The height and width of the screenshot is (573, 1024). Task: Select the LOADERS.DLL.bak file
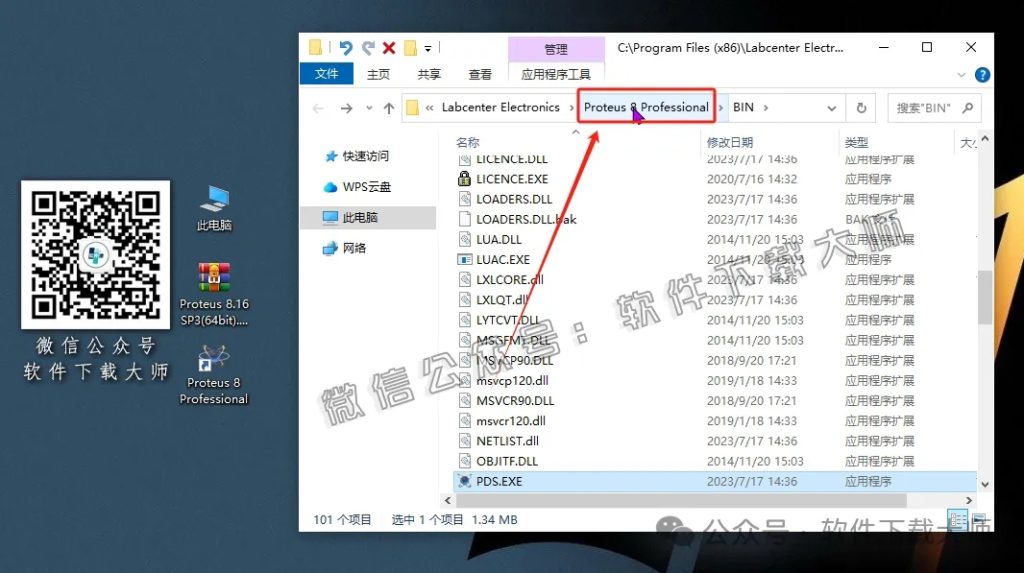tap(526, 220)
